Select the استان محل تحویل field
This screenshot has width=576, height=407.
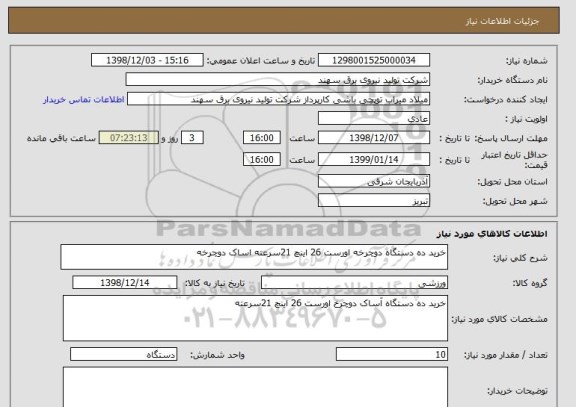[x=374, y=181]
